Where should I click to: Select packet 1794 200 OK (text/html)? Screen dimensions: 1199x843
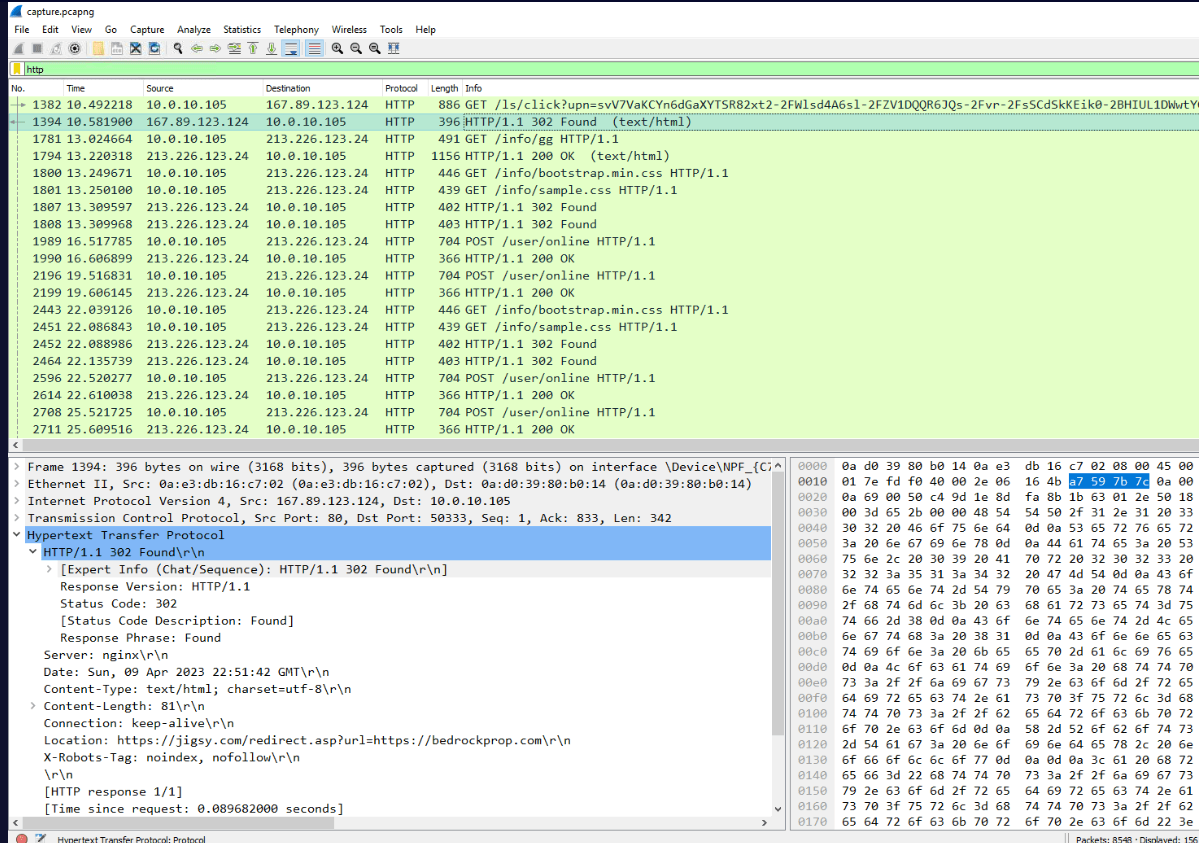604,156
